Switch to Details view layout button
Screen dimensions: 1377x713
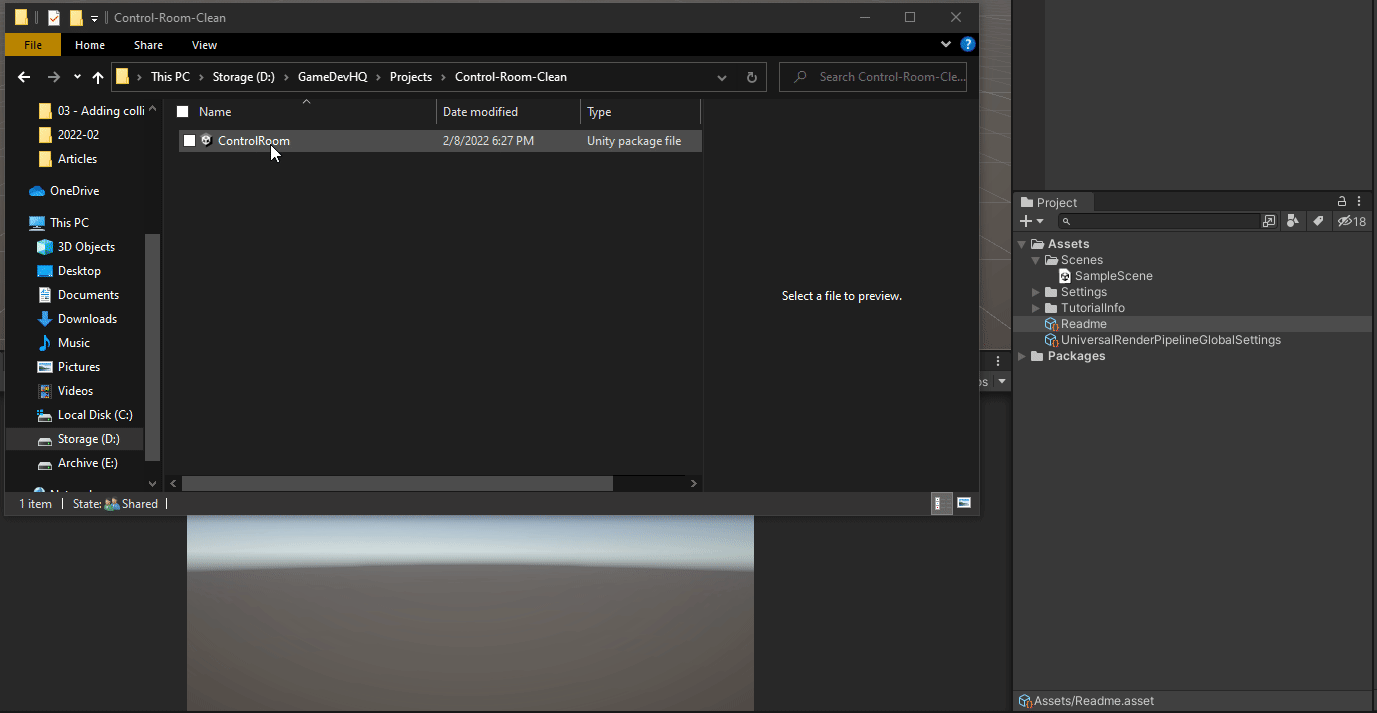pyautogui.click(x=941, y=503)
